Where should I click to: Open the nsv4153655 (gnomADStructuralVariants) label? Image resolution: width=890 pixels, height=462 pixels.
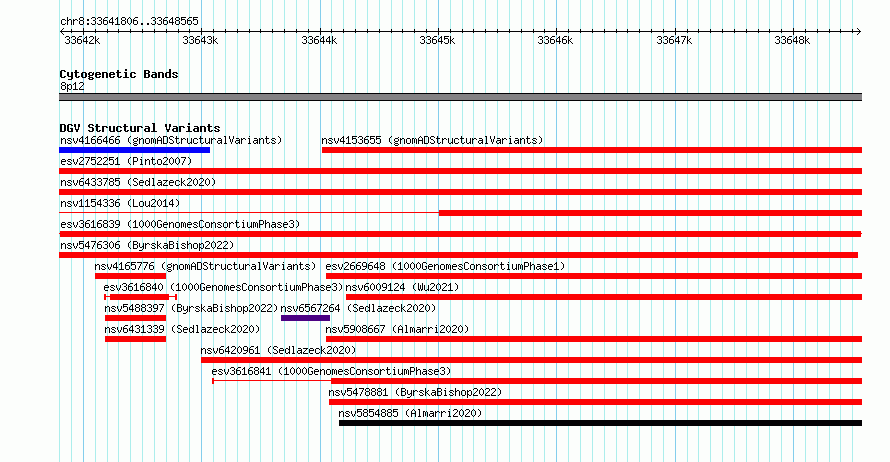tap(432, 140)
